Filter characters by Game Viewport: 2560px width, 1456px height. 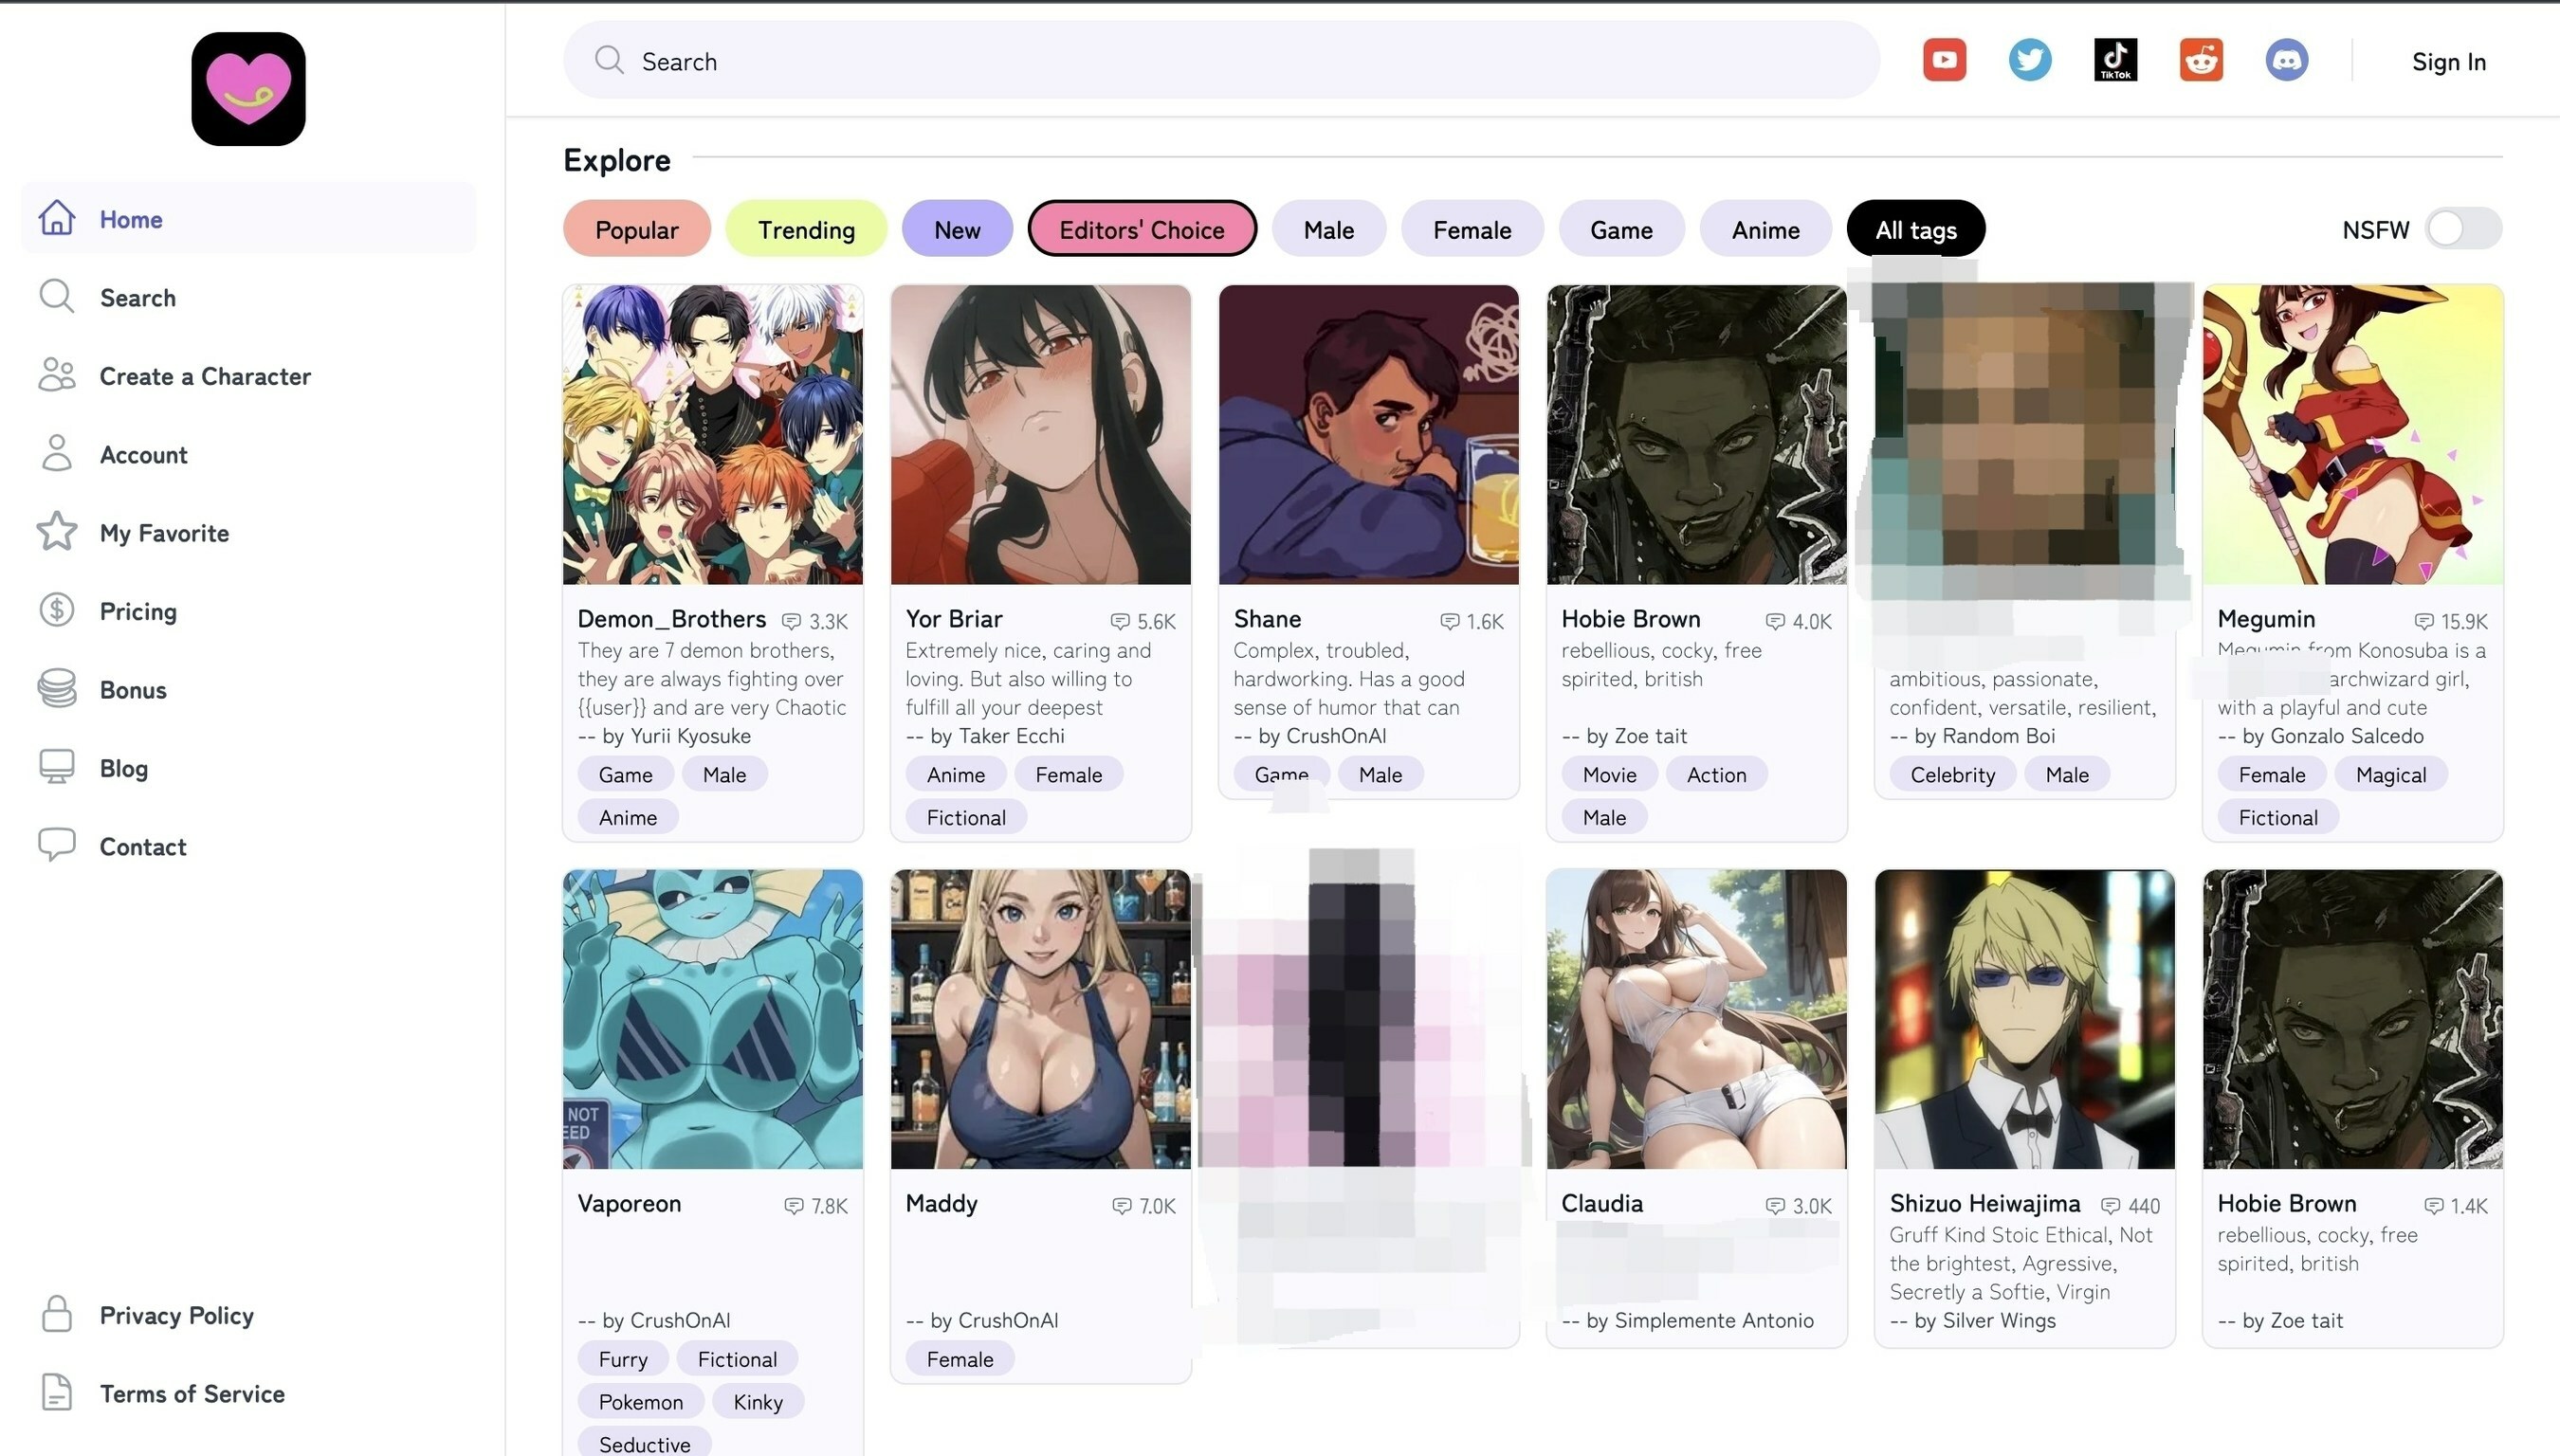[1621, 229]
